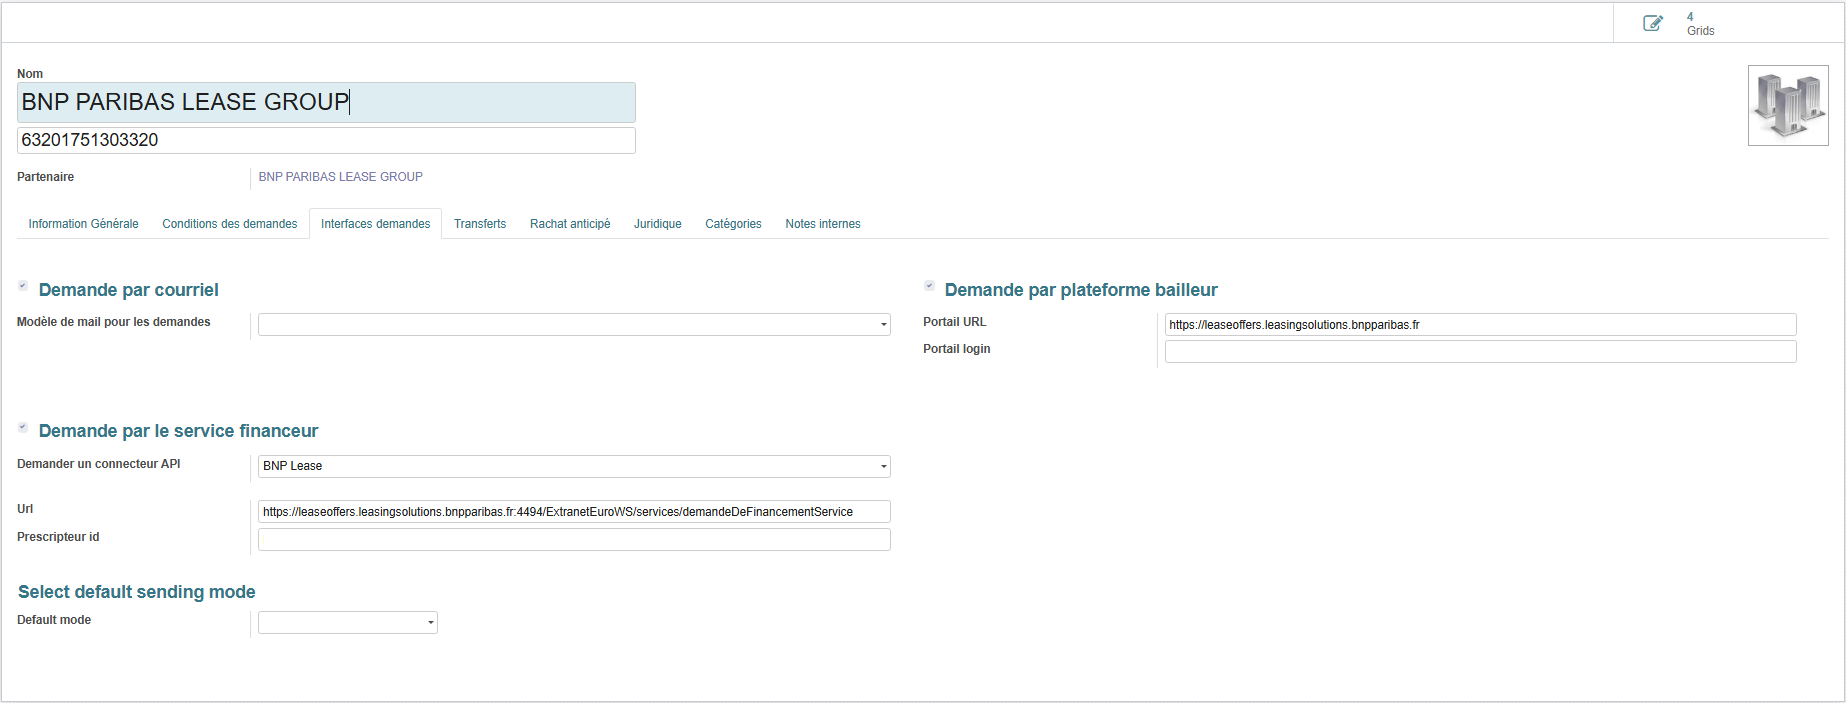Show the Notes internes tab

click(x=822, y=224)
